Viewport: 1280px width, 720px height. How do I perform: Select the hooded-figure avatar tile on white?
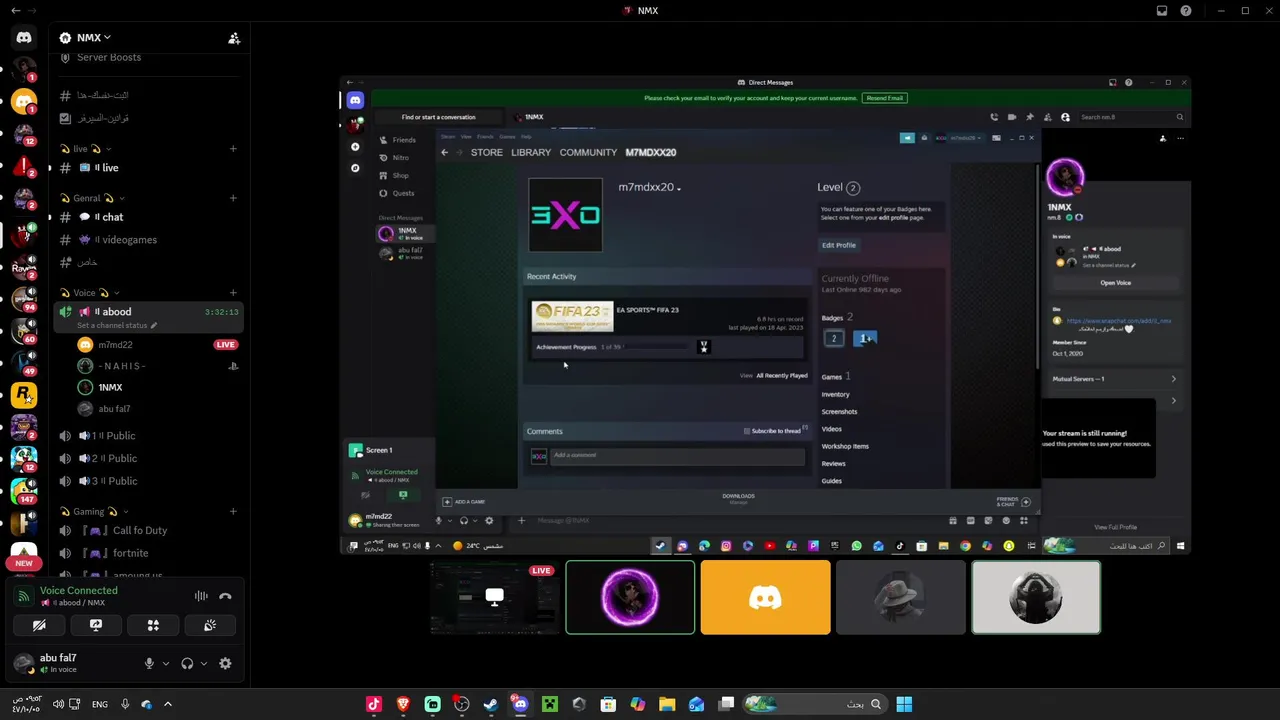tap(1036, 598)
